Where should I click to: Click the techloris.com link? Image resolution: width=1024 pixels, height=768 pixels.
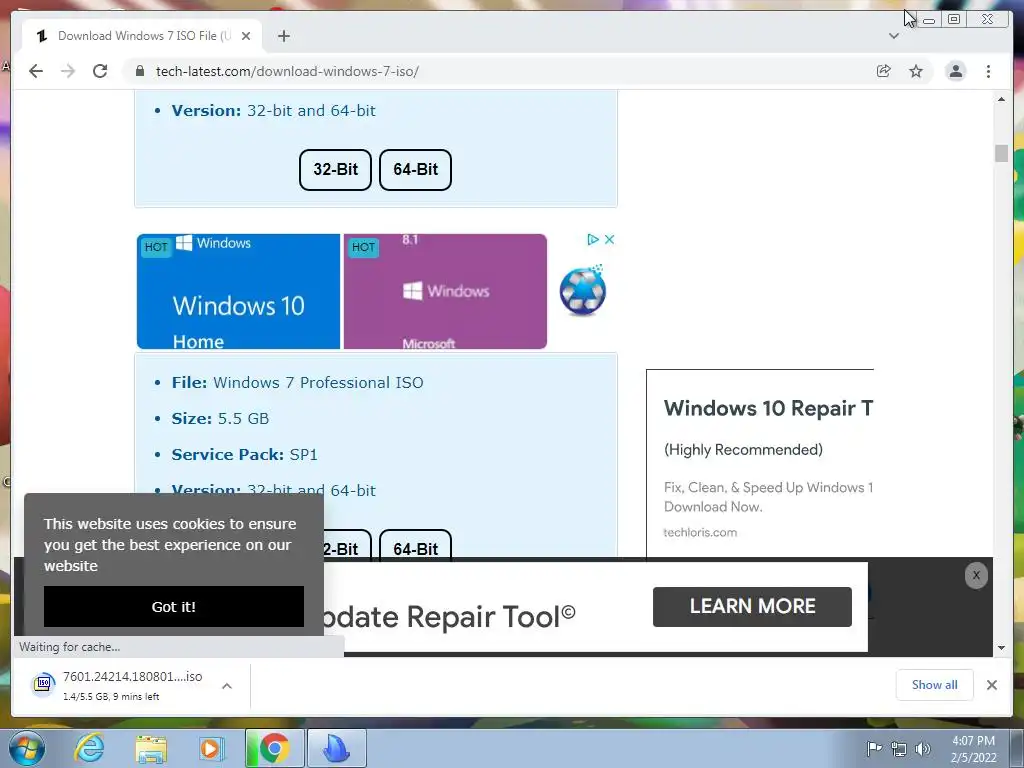[x=700, y=532]
